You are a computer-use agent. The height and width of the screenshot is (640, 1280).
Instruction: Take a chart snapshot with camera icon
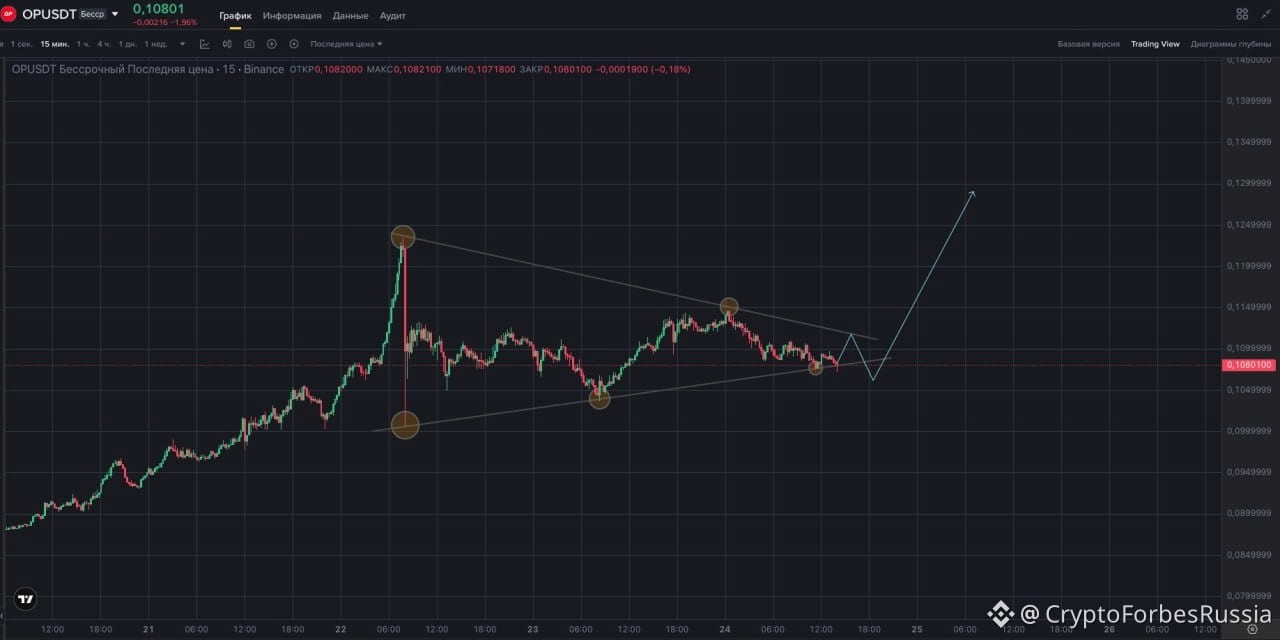tap(249, 44)
